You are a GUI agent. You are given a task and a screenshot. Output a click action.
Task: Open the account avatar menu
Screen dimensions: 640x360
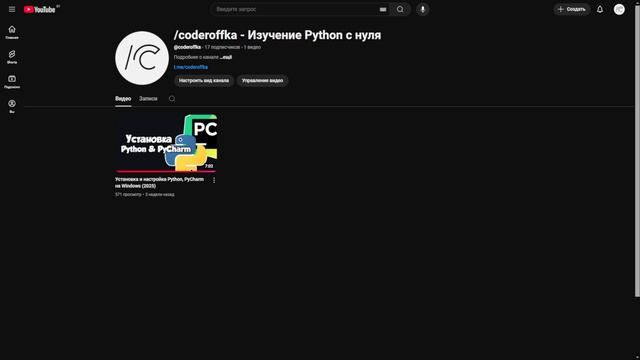point(619,9)
